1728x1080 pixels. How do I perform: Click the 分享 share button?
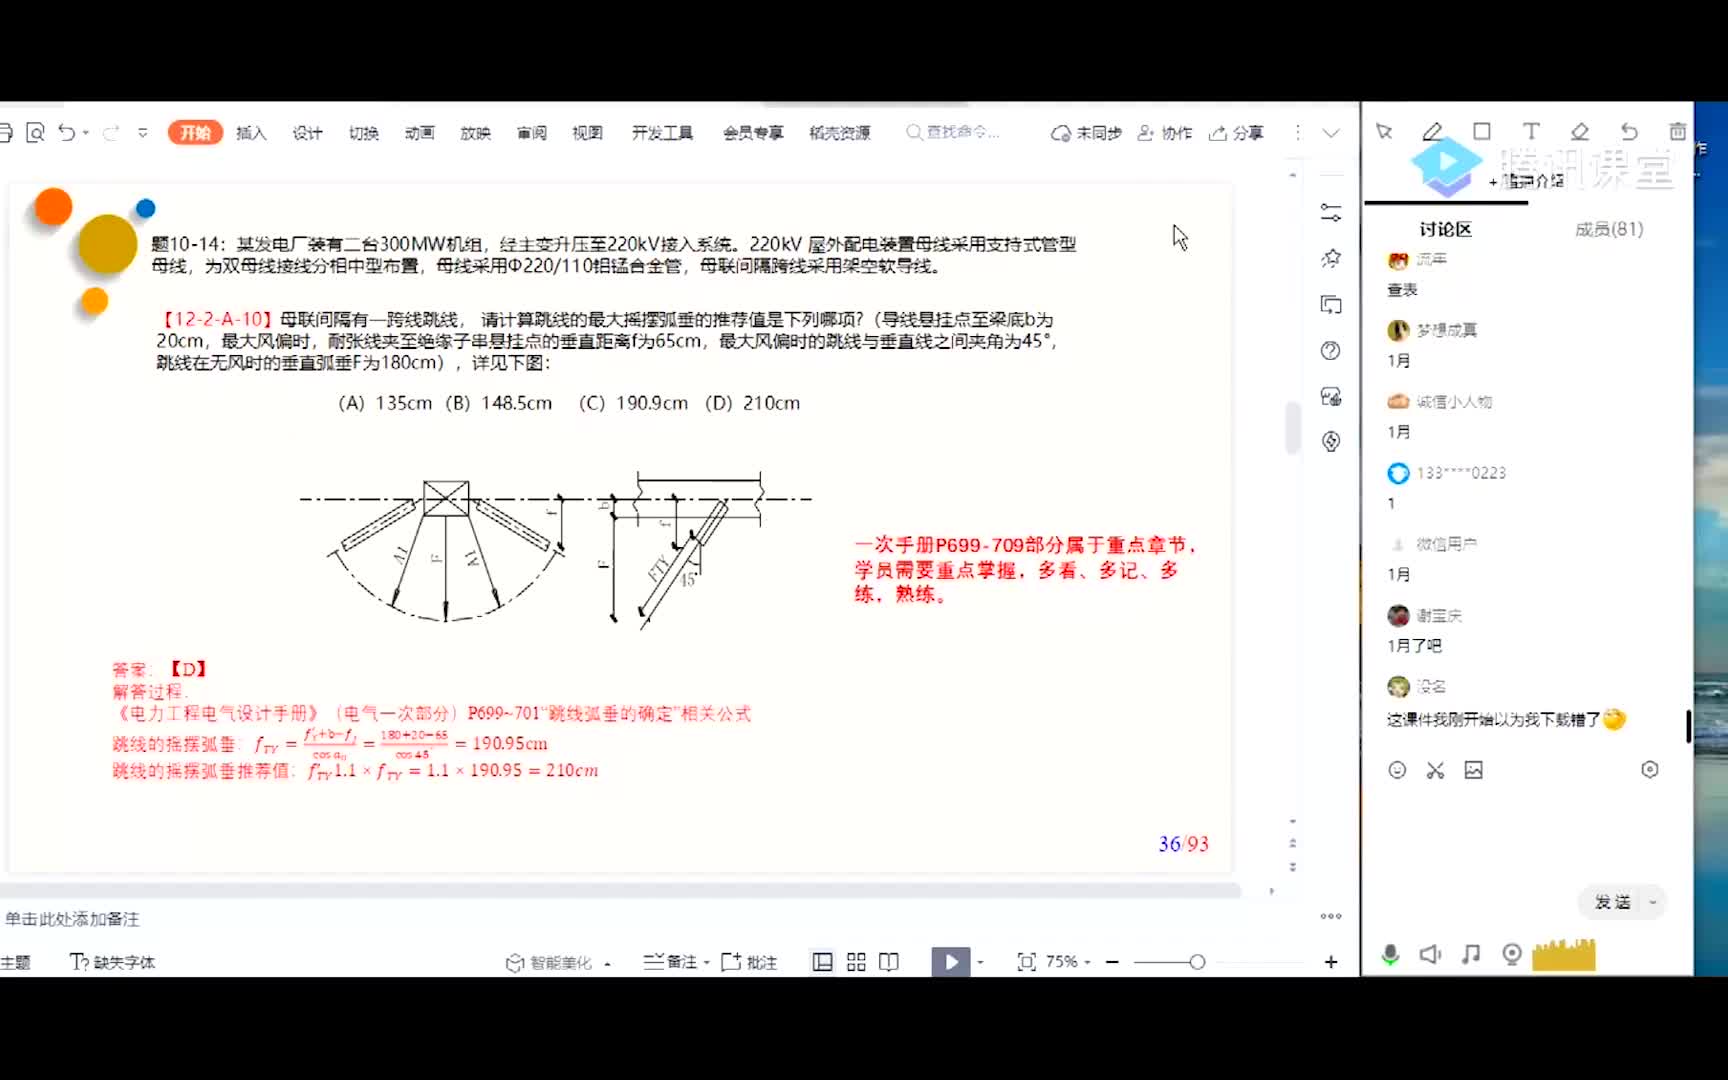point(1236,133)
